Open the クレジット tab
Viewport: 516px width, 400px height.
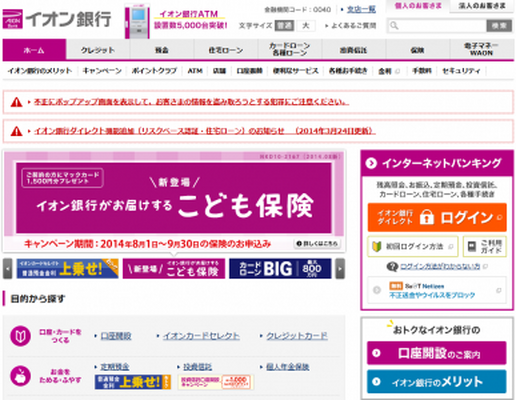(98, 50)
